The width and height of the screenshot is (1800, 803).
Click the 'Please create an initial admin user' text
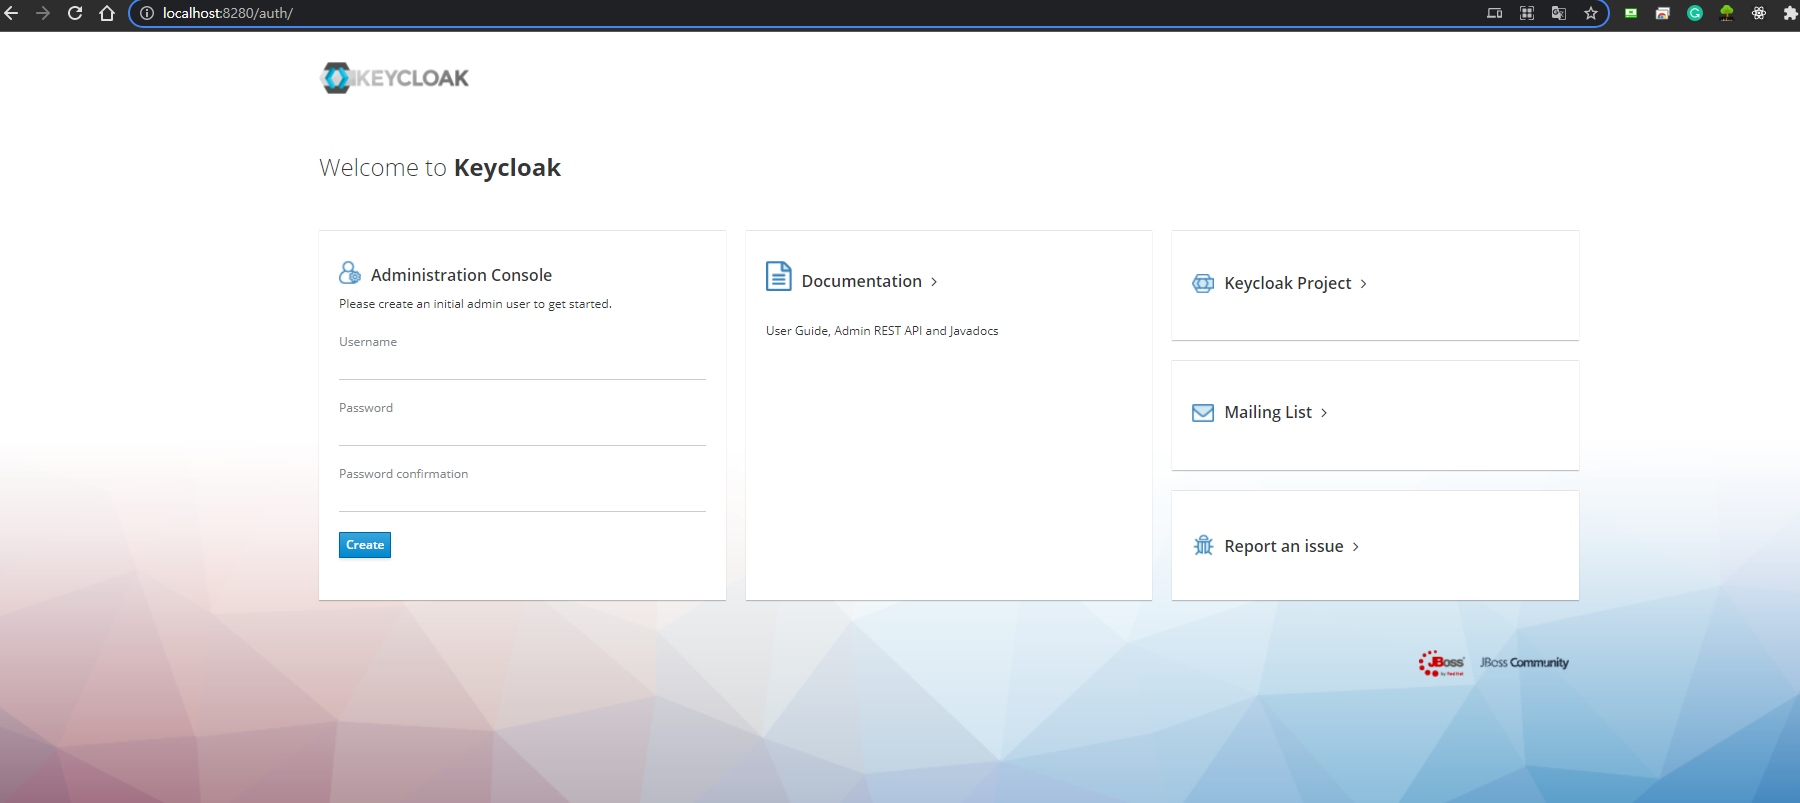point(475,304)
